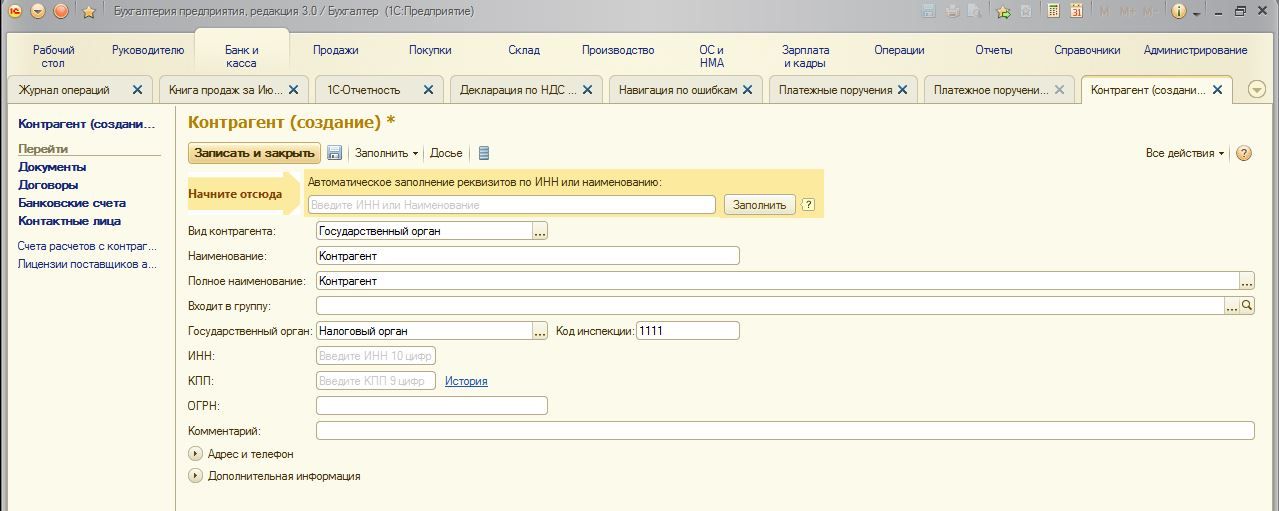This screenshot has height=511, width=1279.
Task: Open the Справочники section
Action: (x=1087, y=50)
